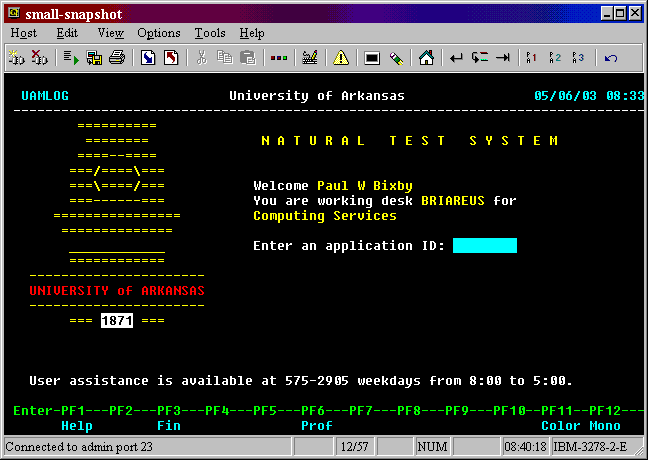This screenshot has height=460, width=648.
Task: Click the PA2 key icon
Action: coord(555,58)
